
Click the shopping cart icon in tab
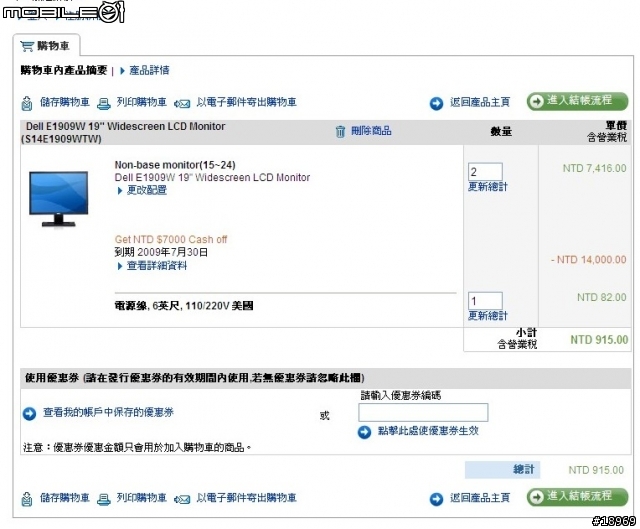click(x=27, y=46)
